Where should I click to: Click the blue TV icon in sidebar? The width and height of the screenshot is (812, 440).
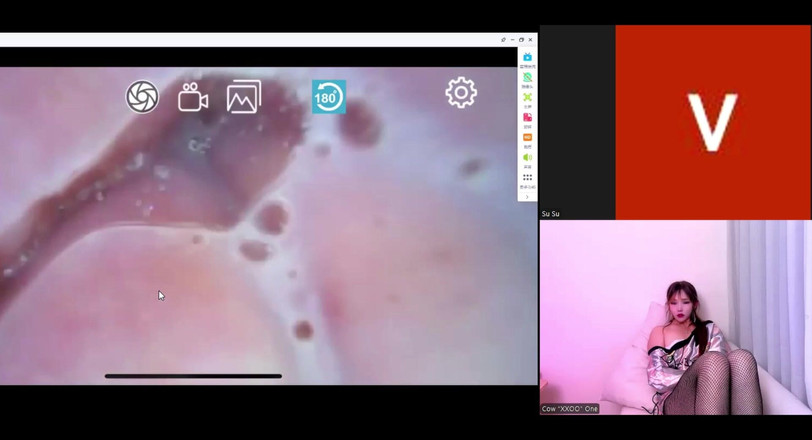pos(527,58)
